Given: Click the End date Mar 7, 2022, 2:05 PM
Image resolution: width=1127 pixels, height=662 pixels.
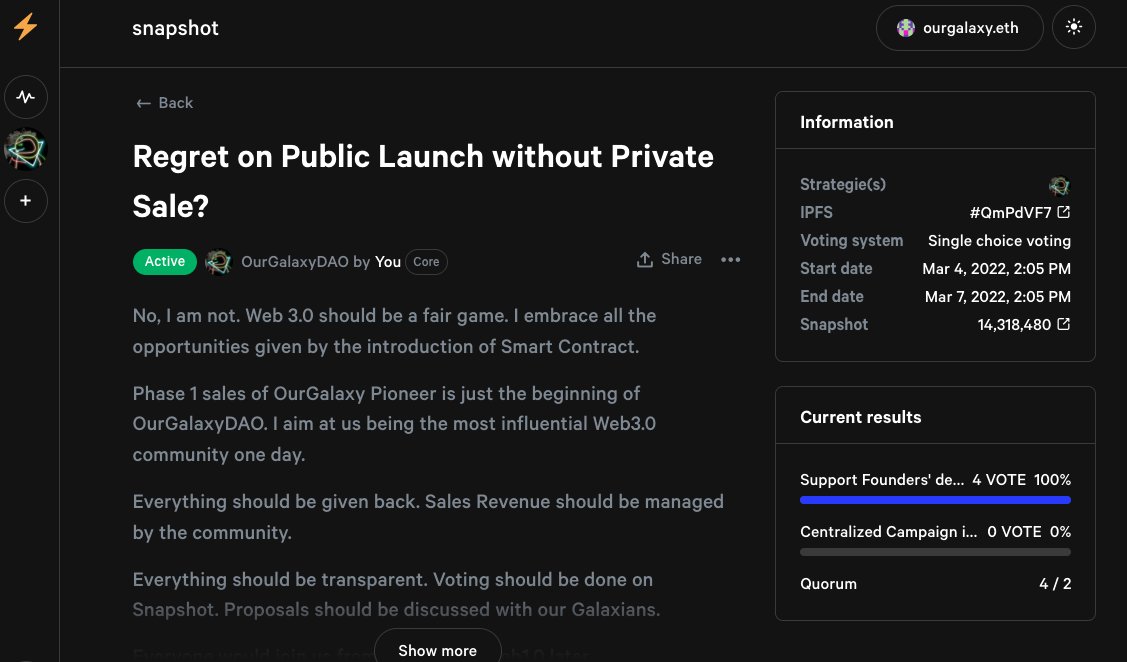Looking at the screenshot, I should click(x=998, y=297).
